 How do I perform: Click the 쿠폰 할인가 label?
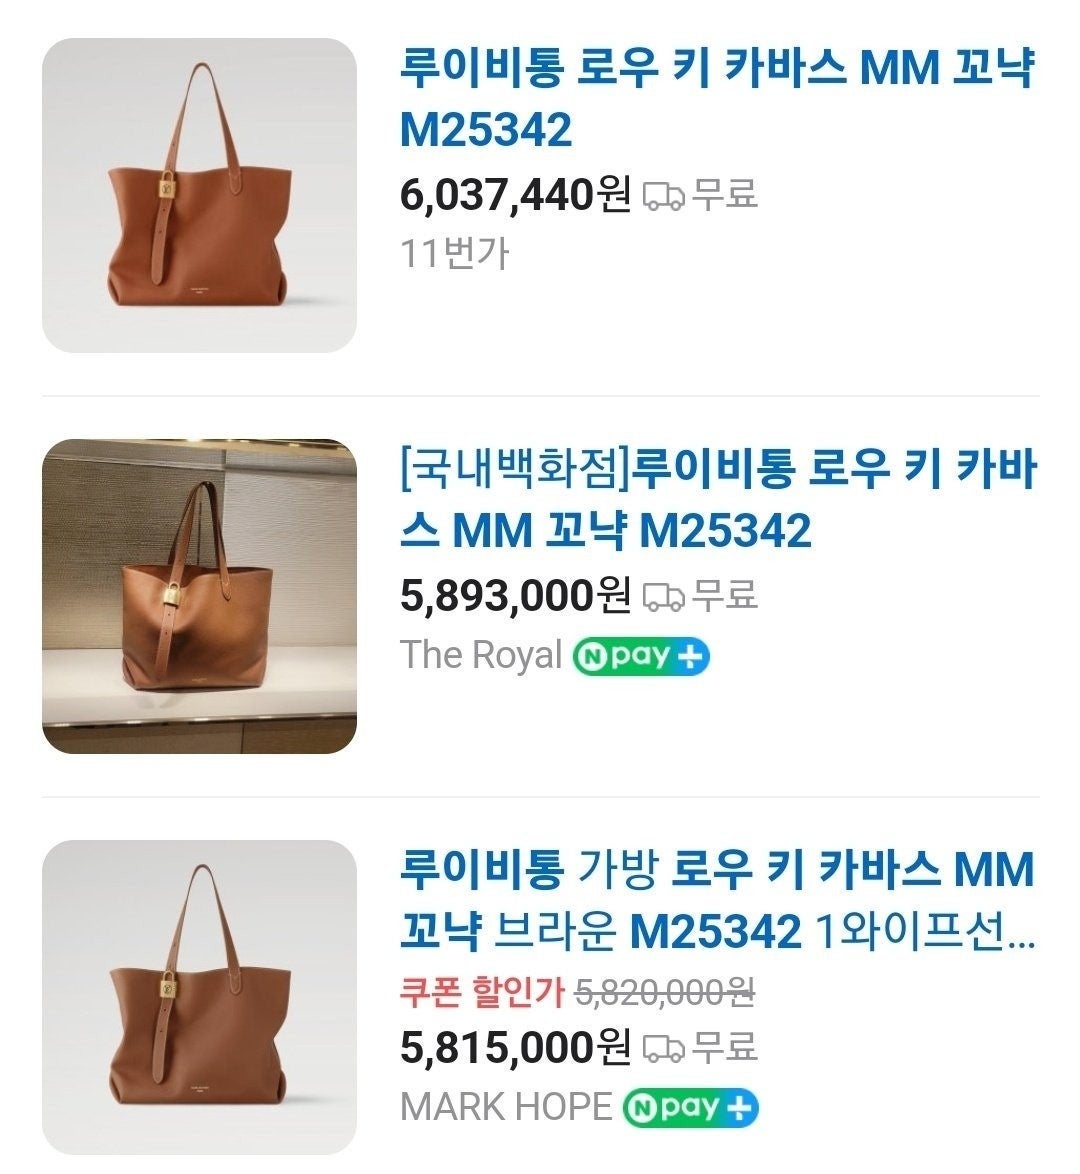pyautogui.click(x=482, y=993)
